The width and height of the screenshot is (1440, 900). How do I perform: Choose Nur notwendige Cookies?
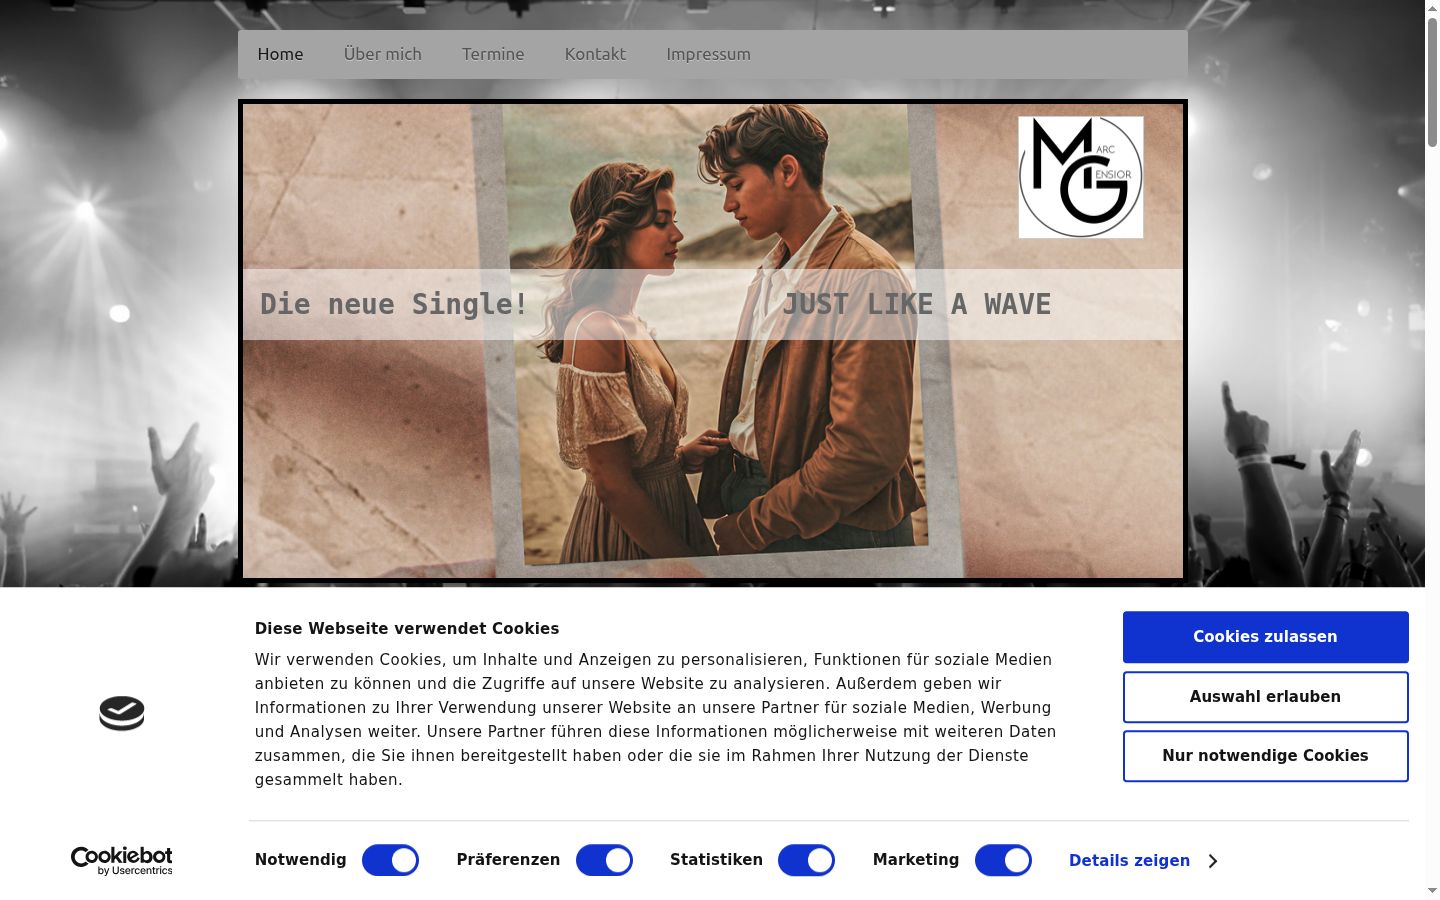click(1265, 756)
